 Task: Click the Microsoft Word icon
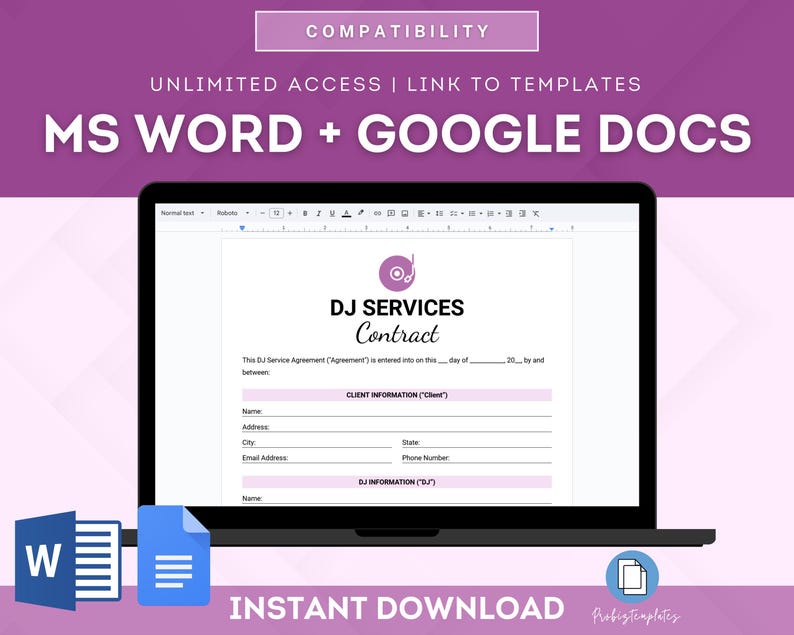[68, 561]
